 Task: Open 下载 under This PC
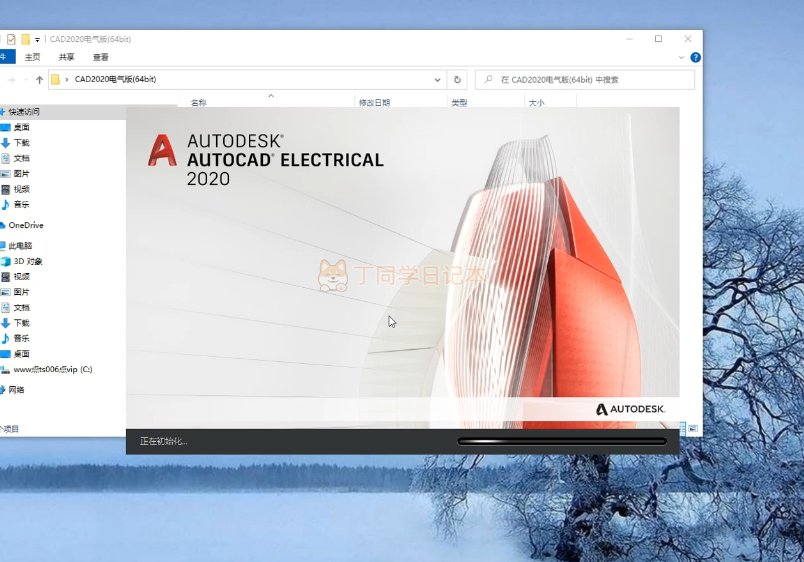tap(22, 323)
